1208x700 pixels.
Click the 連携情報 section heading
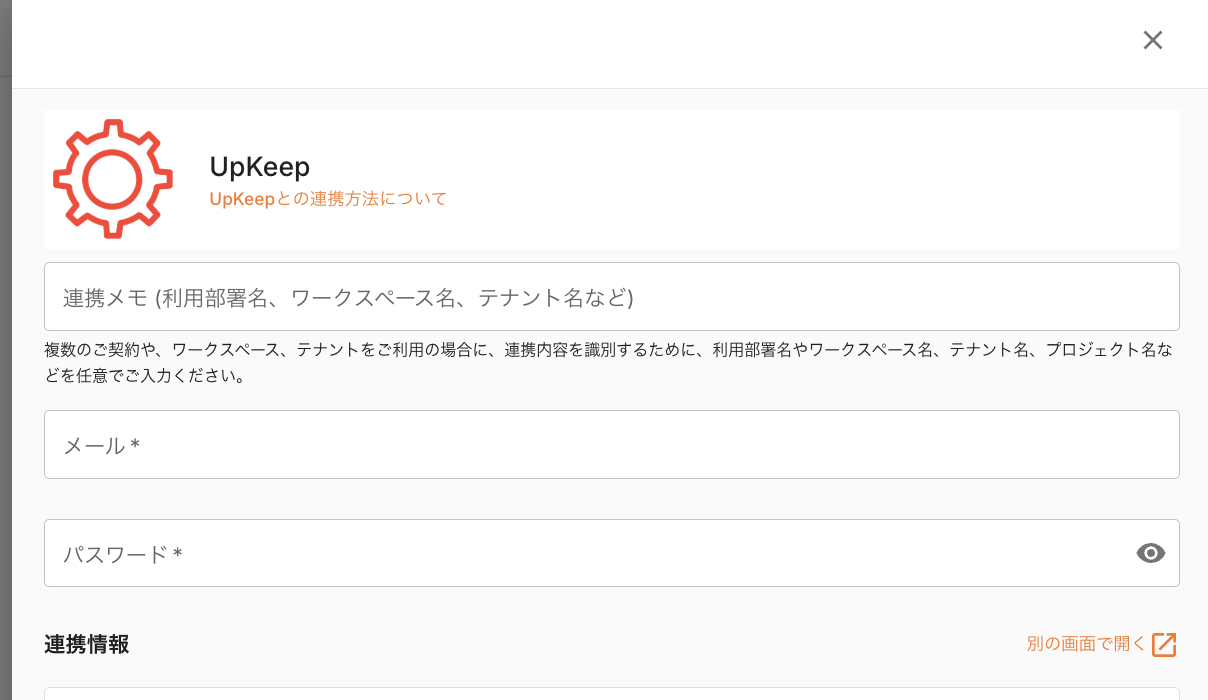[x=87, y=645]
